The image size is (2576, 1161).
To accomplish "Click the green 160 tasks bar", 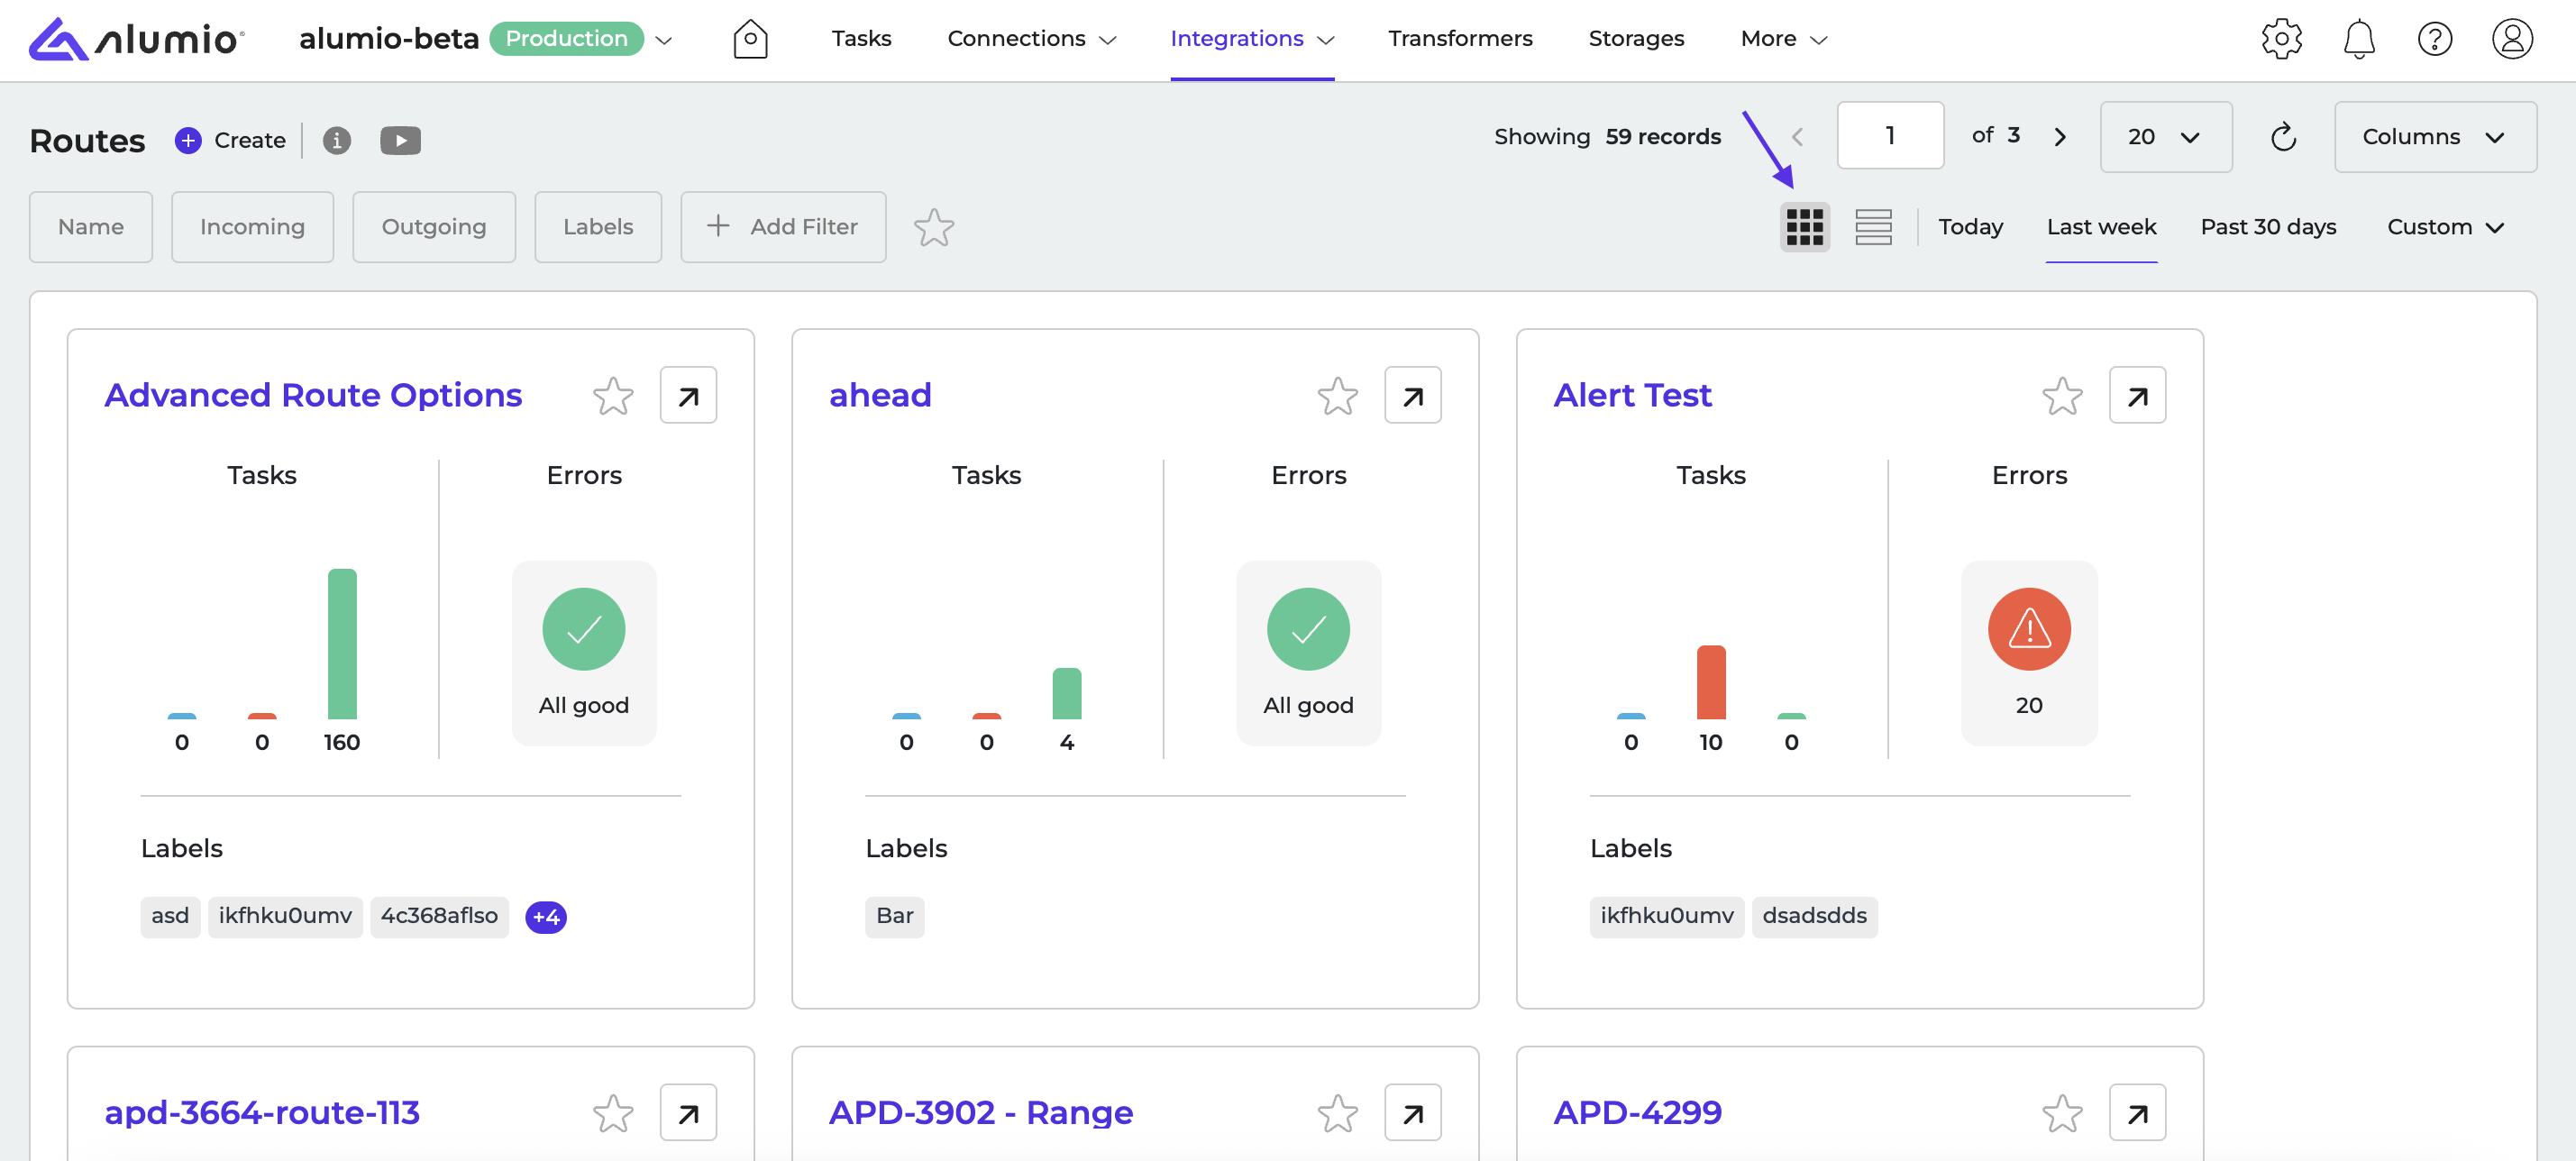I will [342, 644].
